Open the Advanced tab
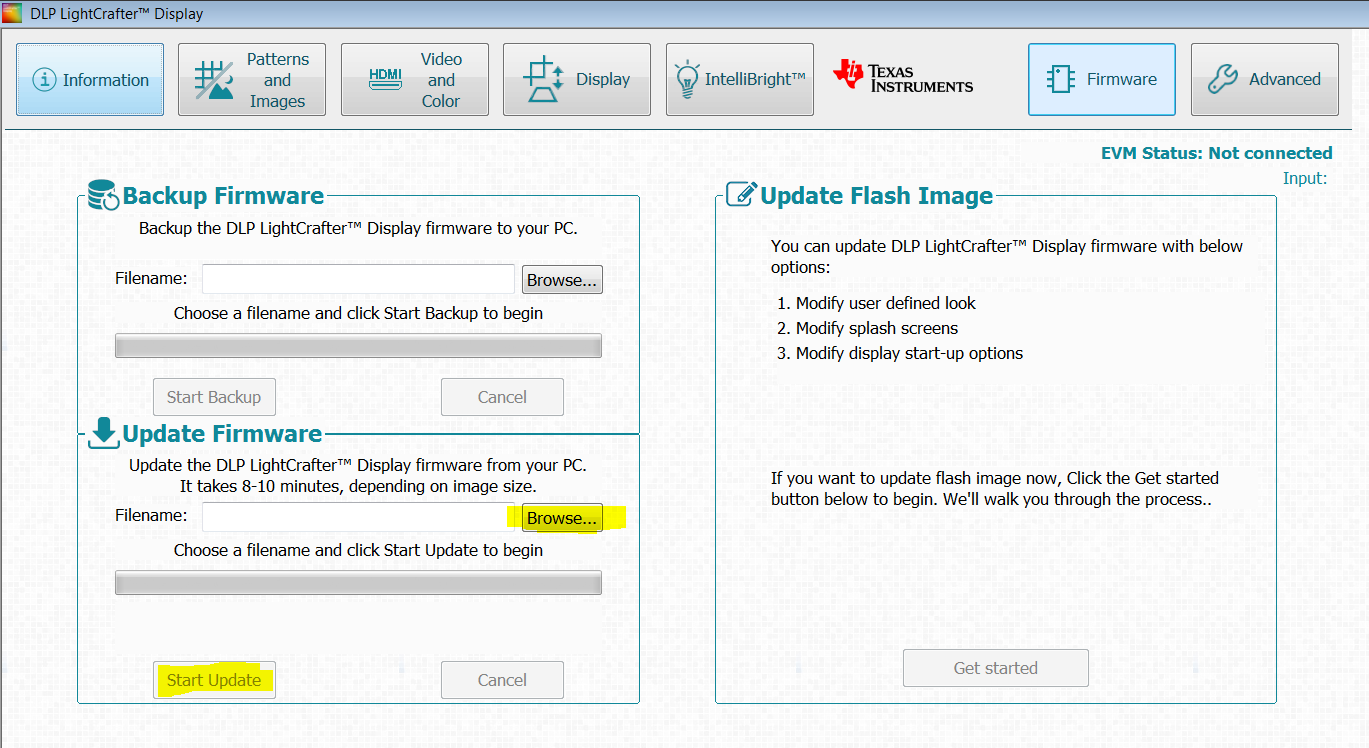 pos(1265,80)
